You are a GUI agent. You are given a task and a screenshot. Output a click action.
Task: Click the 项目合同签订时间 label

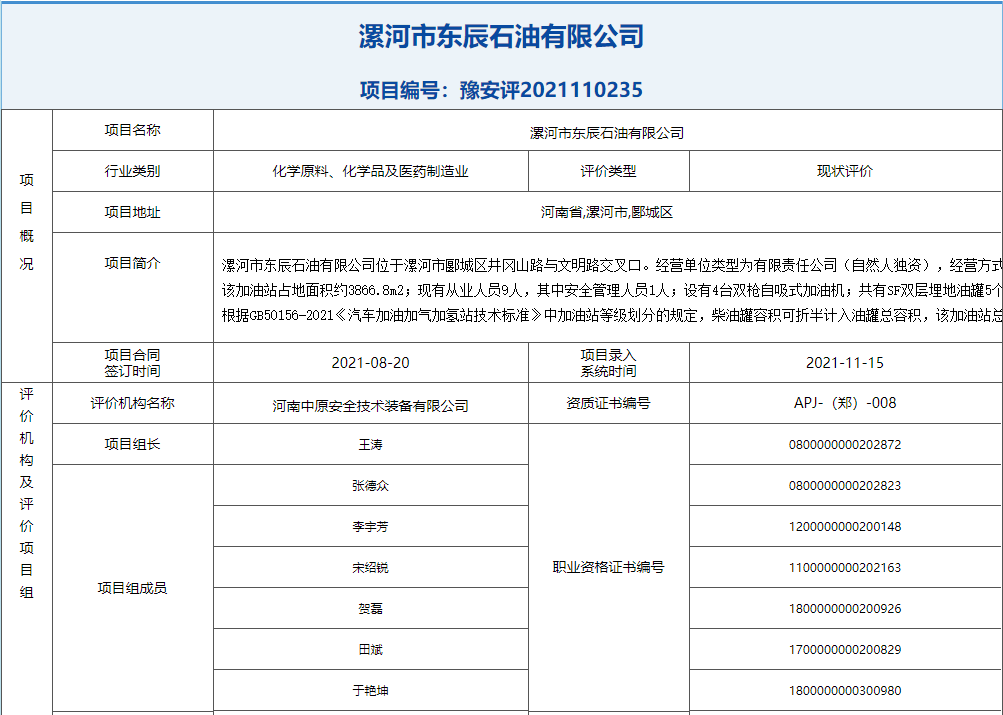(132, 363)
